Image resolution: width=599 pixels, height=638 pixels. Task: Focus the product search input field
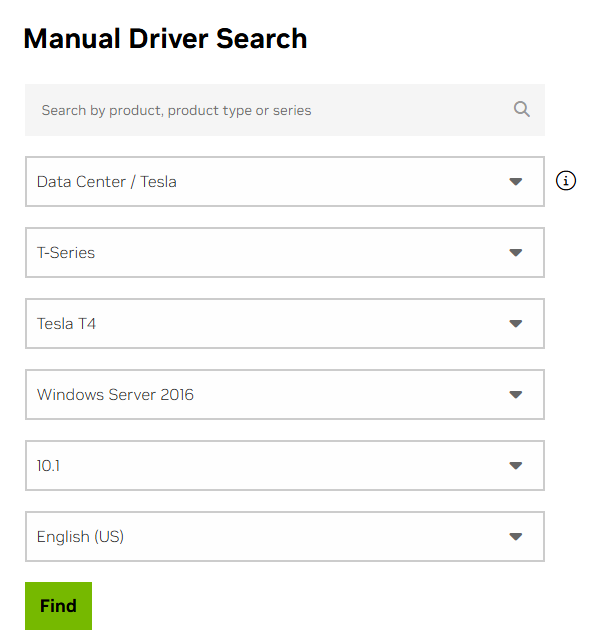point(285,110)
